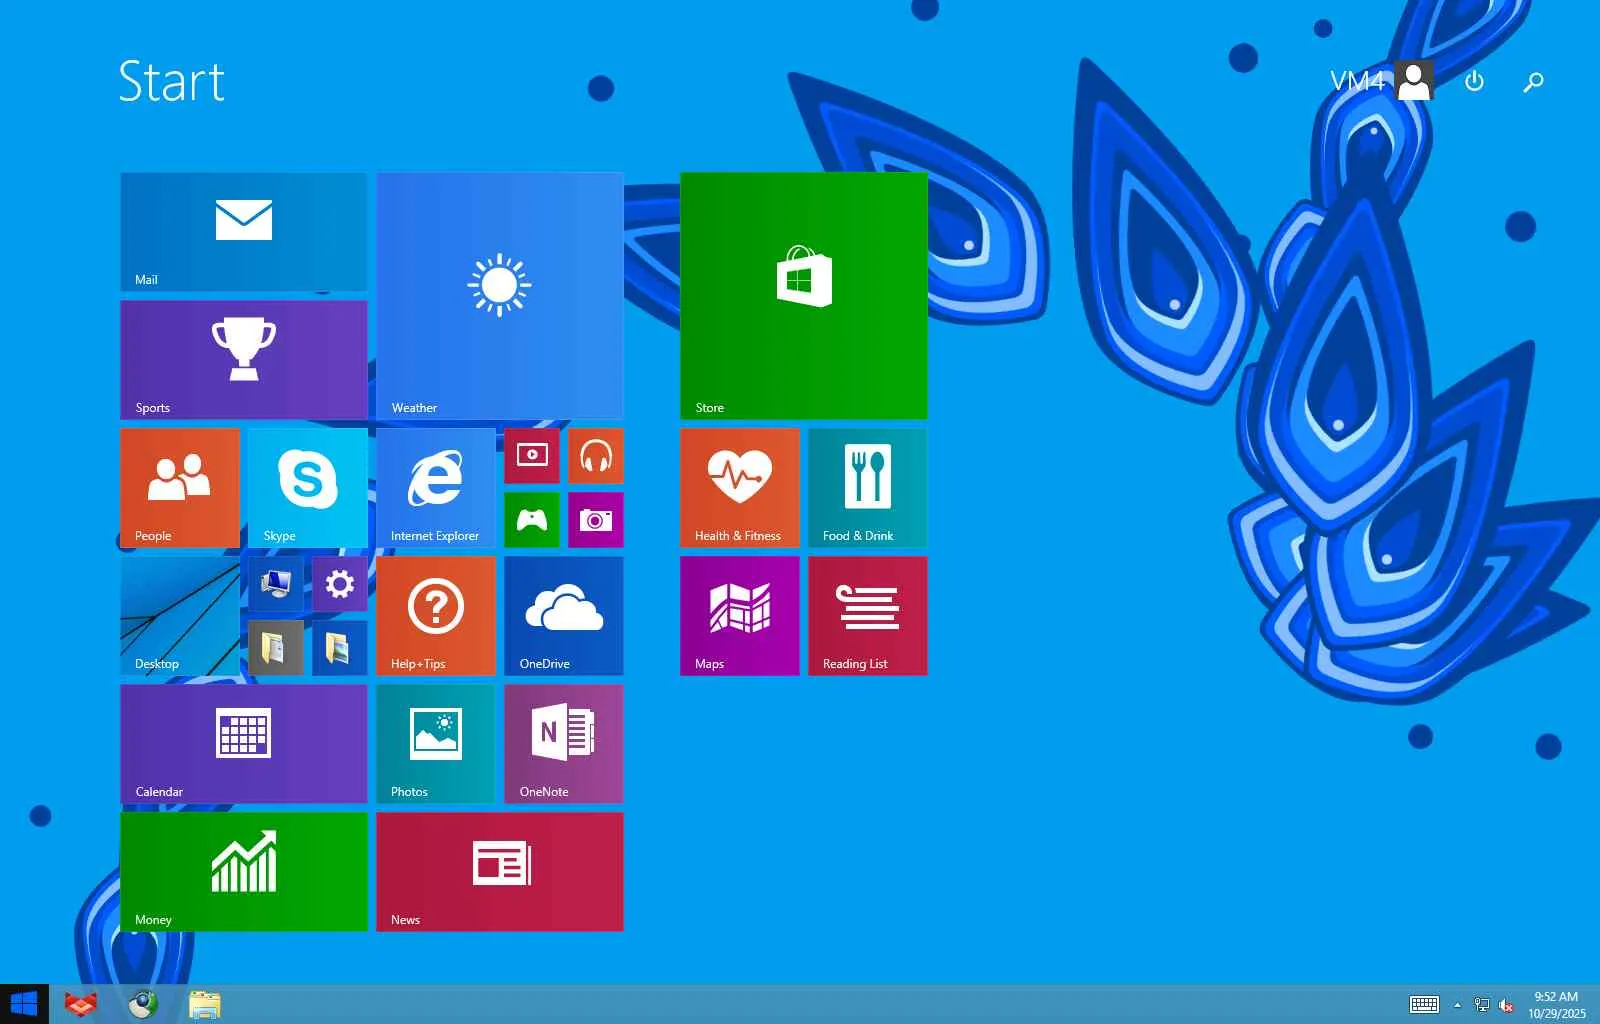Click the search magnifier button
This screenshot has height=1024, width=1600.
coord(1533,81)
